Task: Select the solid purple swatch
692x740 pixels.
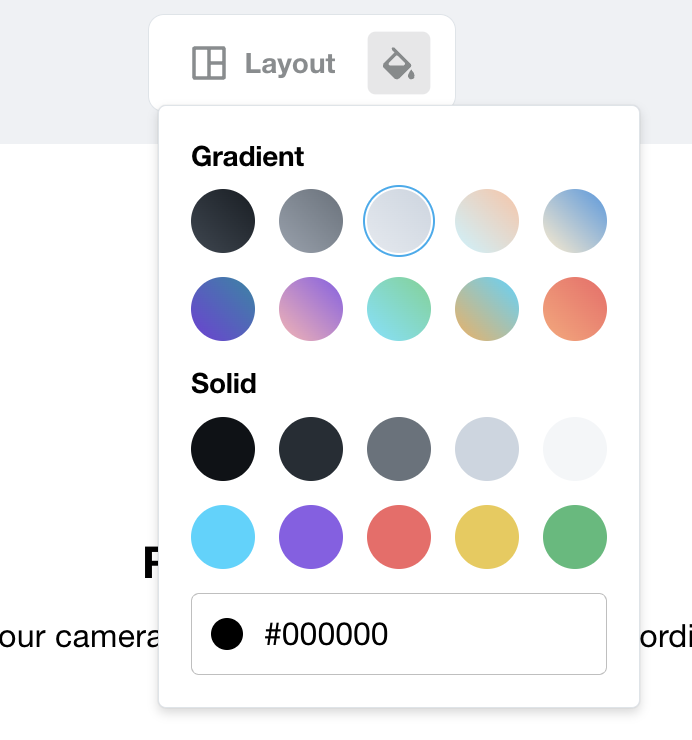Action: [x=311, y=537]
